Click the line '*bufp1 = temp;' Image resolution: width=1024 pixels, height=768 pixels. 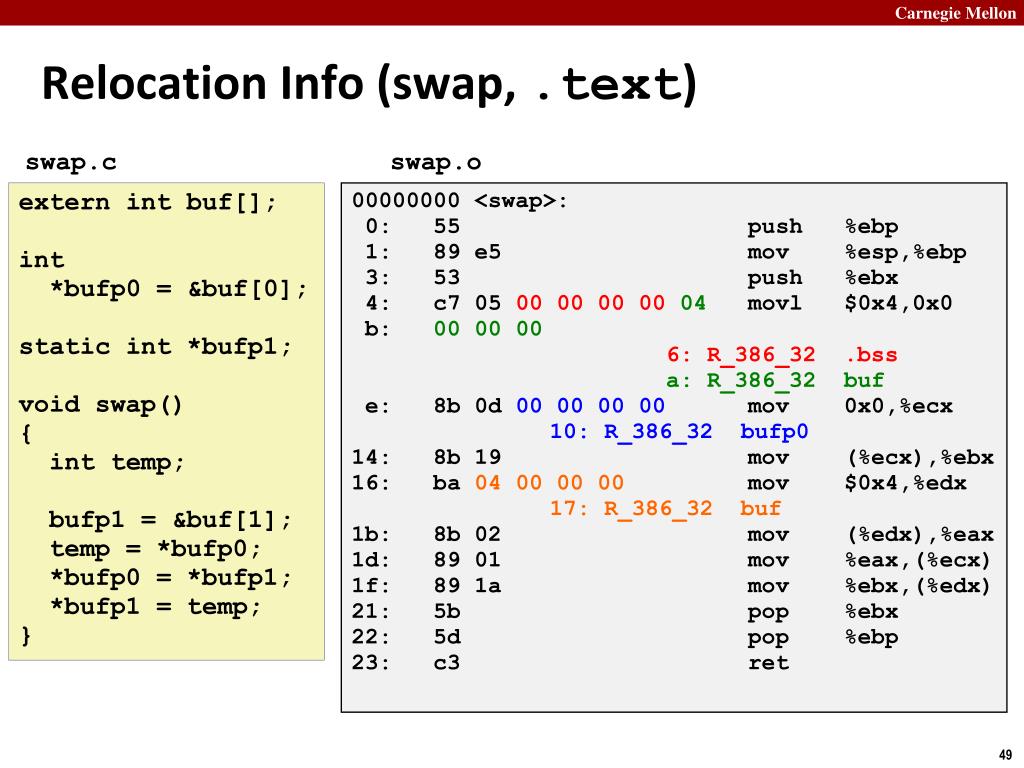[155, 607]
